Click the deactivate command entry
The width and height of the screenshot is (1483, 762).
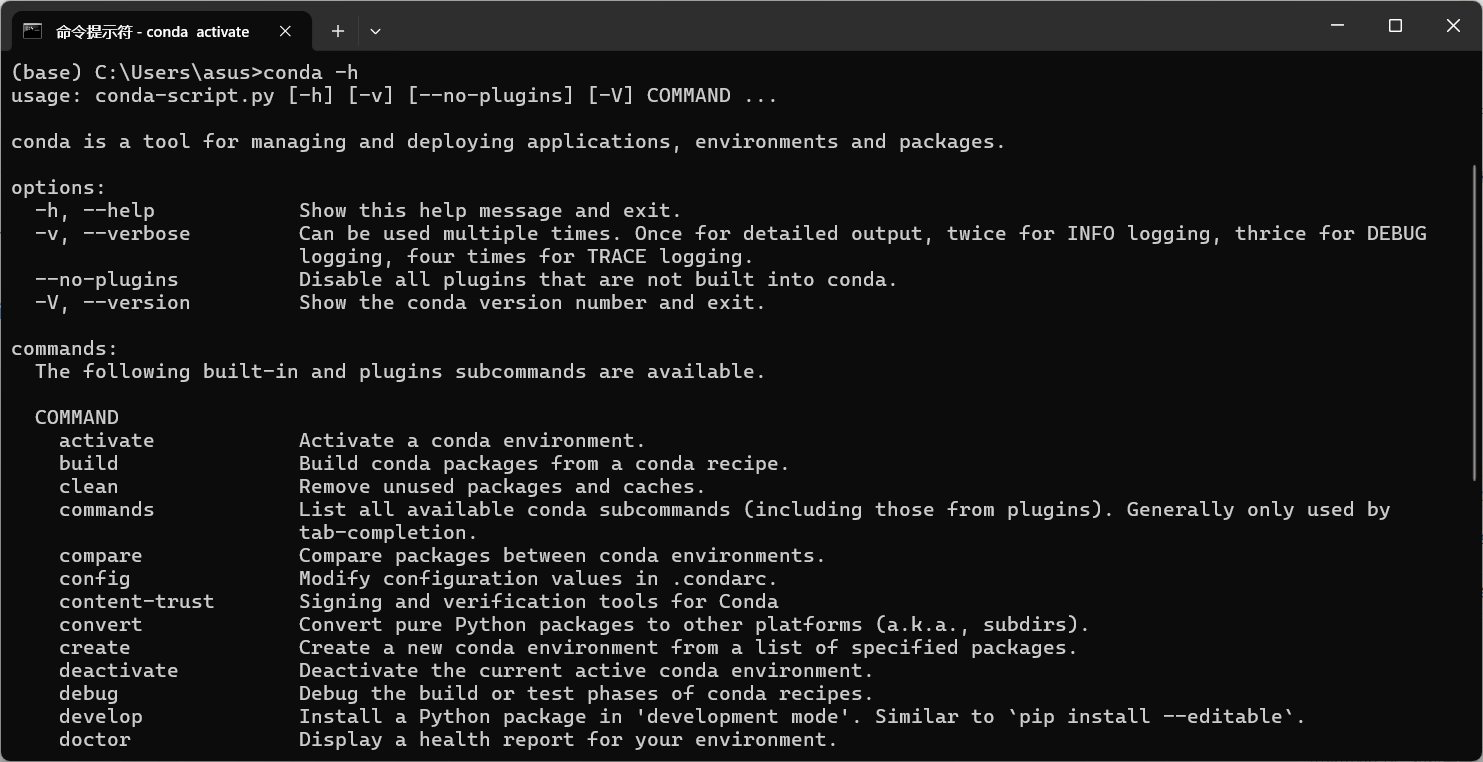[x=118, y=670]
